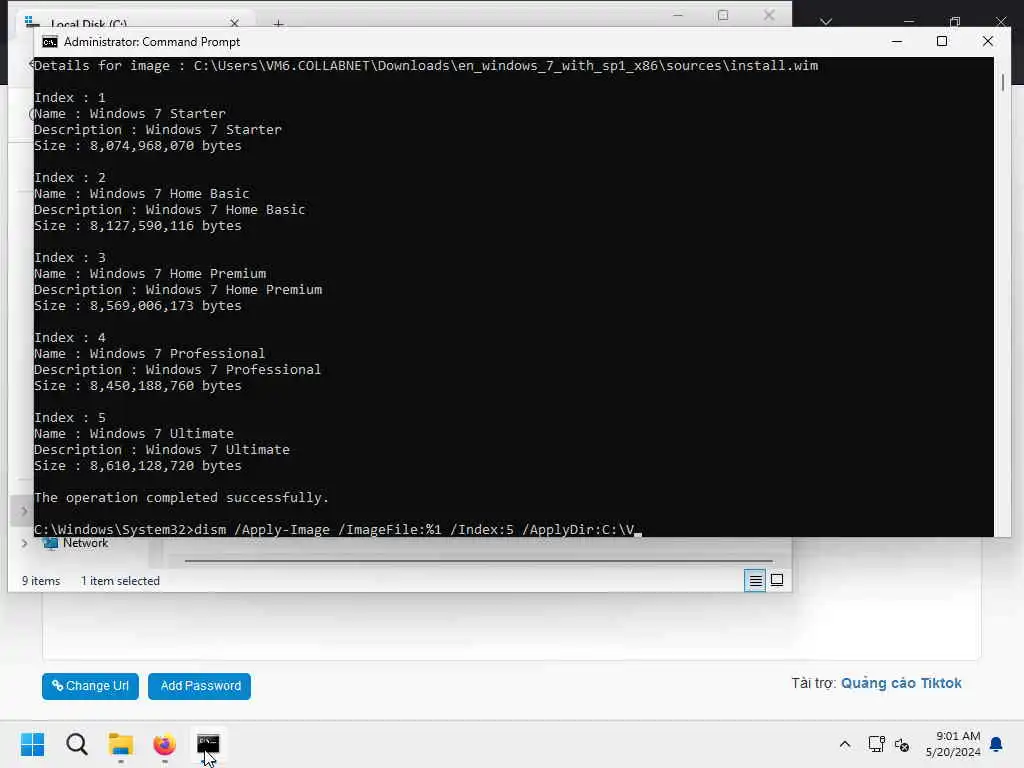Expand the collapsed Explorer tree item above Network
The image size is (1024, 768).
24,511
